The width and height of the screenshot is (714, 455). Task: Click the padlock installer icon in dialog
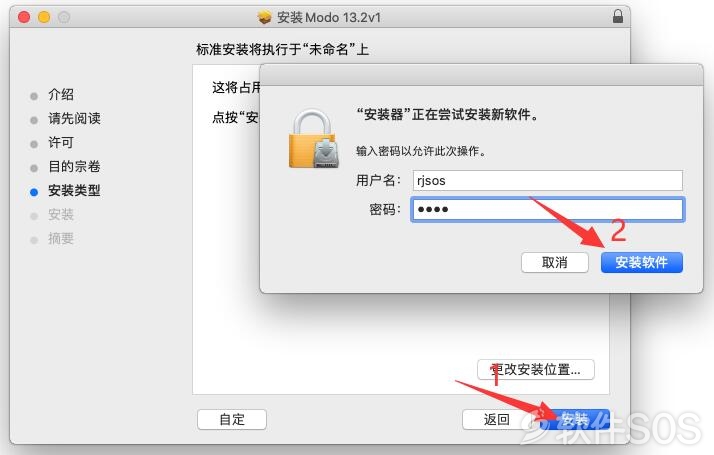pyautogui.click(x=313, y=138)
